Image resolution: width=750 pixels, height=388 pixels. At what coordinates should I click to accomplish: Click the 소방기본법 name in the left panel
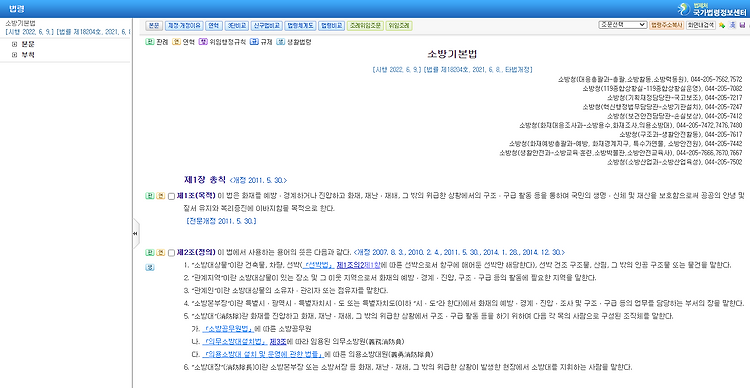21,22
